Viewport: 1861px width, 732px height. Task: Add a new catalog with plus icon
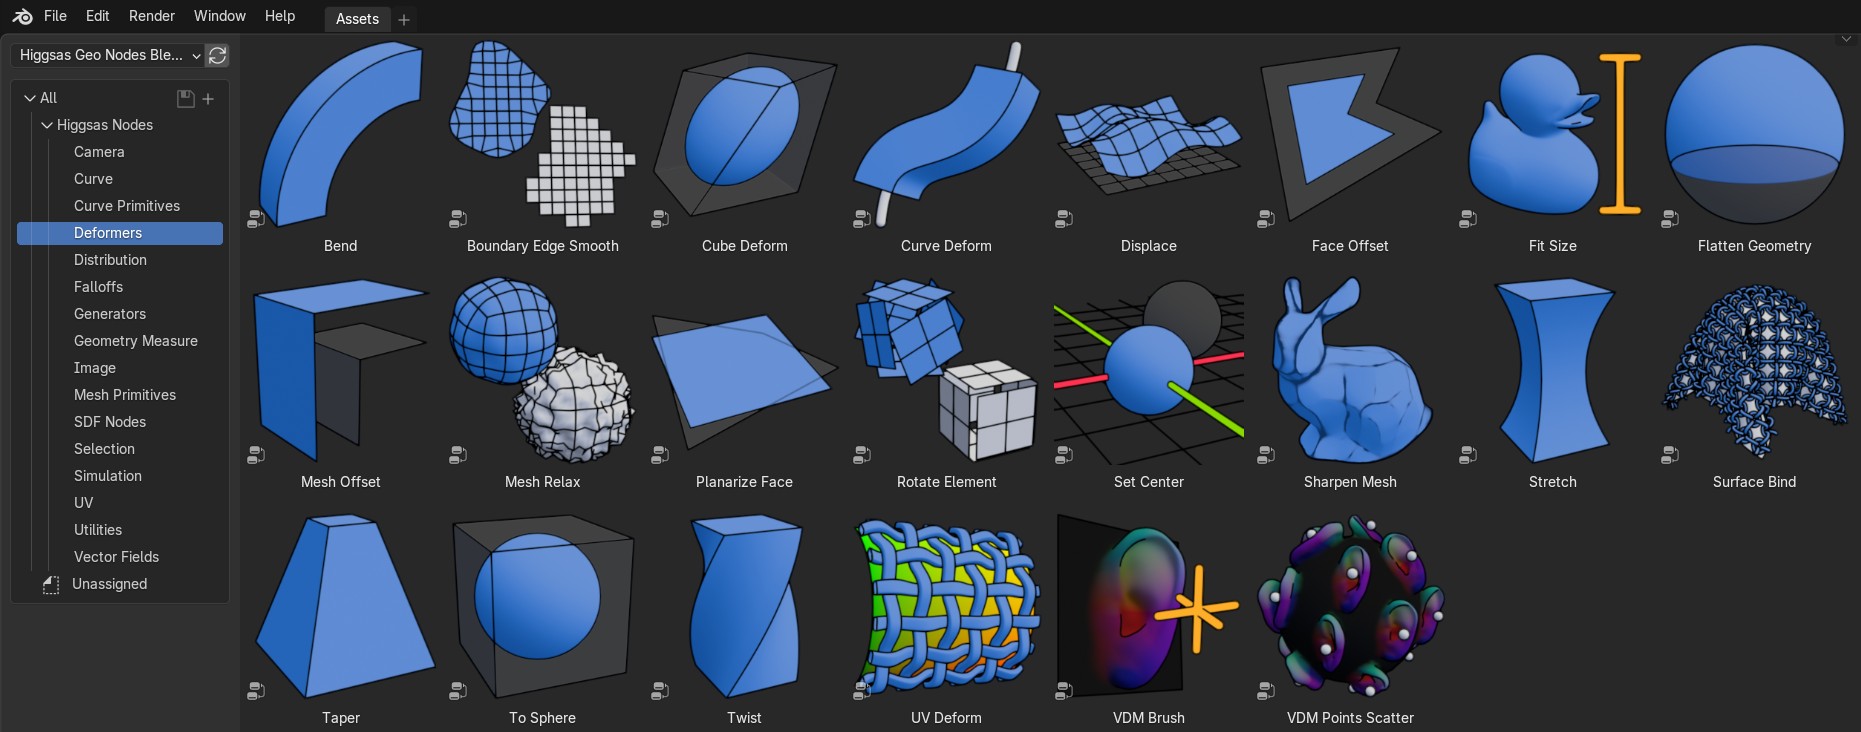(x=208, y=98)
